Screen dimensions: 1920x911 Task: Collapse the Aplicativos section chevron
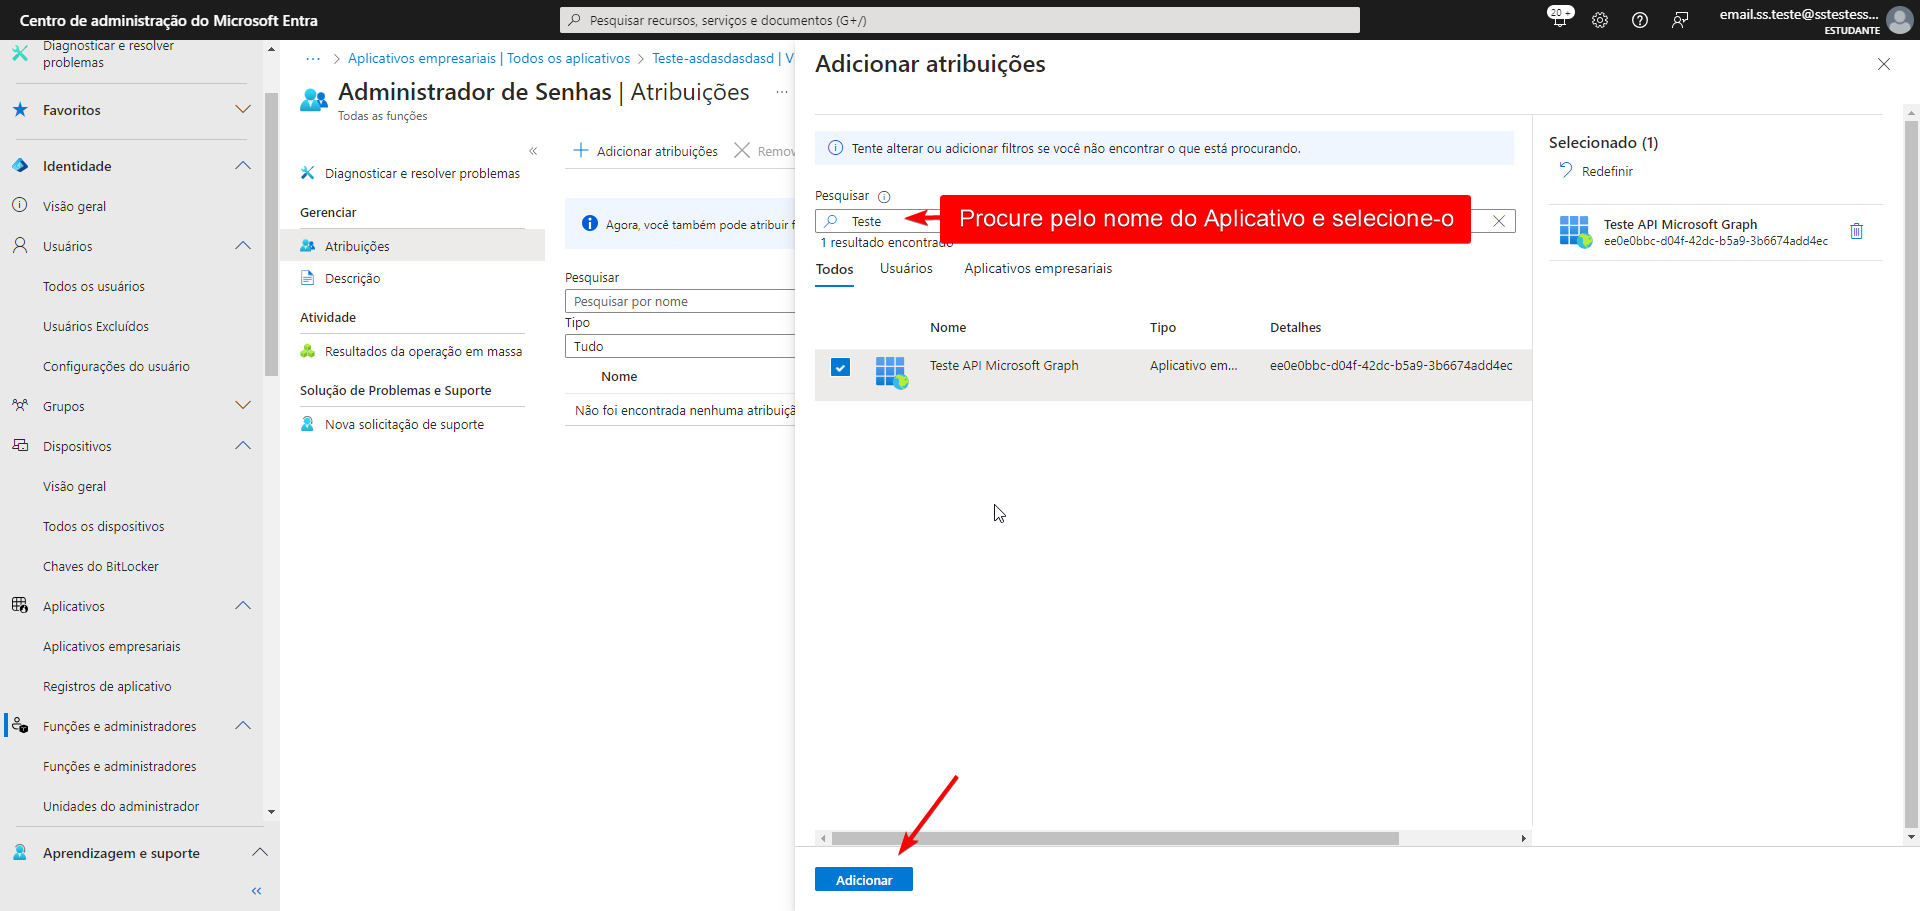pos(243,605)
